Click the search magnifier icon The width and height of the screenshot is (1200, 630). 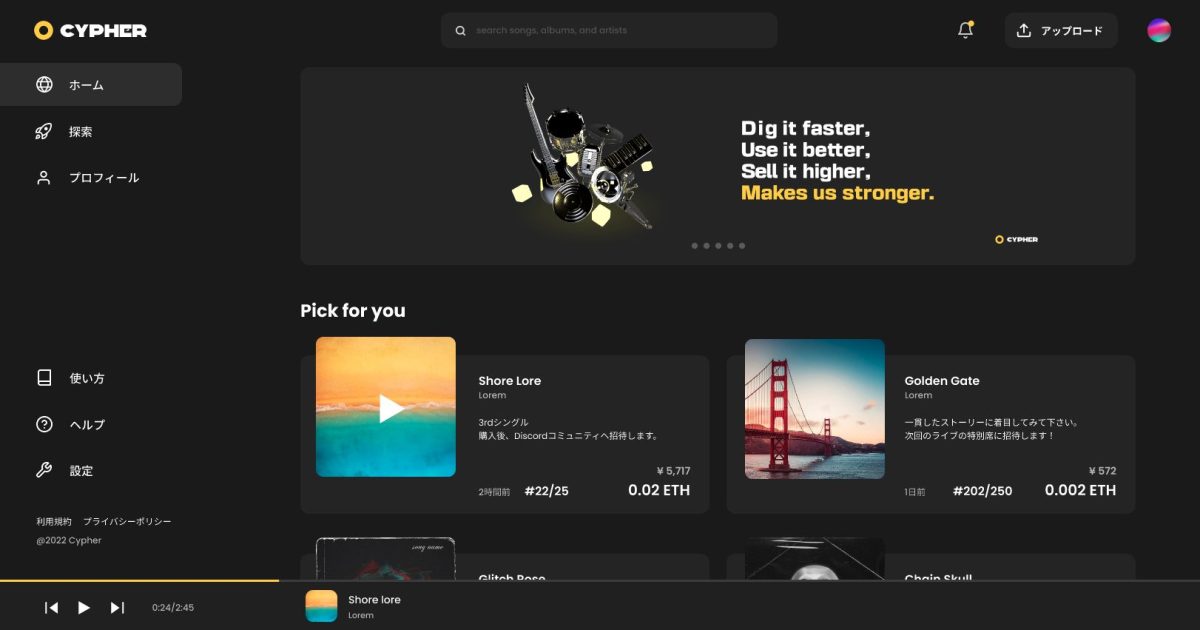[x=461, y=31]
